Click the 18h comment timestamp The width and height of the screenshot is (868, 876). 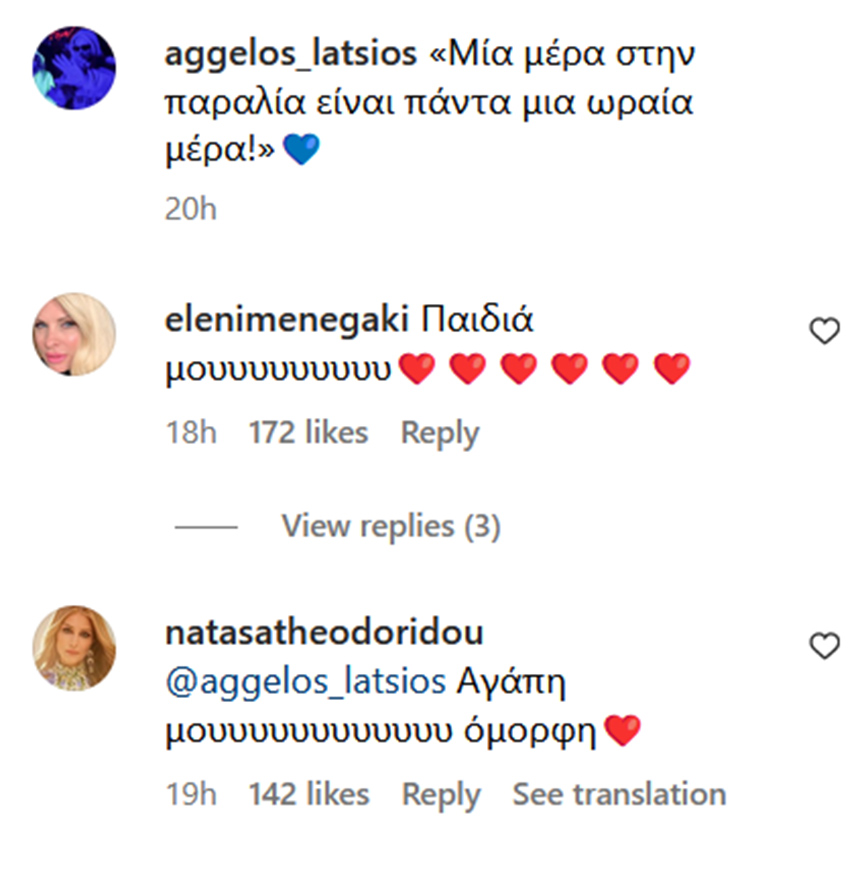(x=190, y=433)
